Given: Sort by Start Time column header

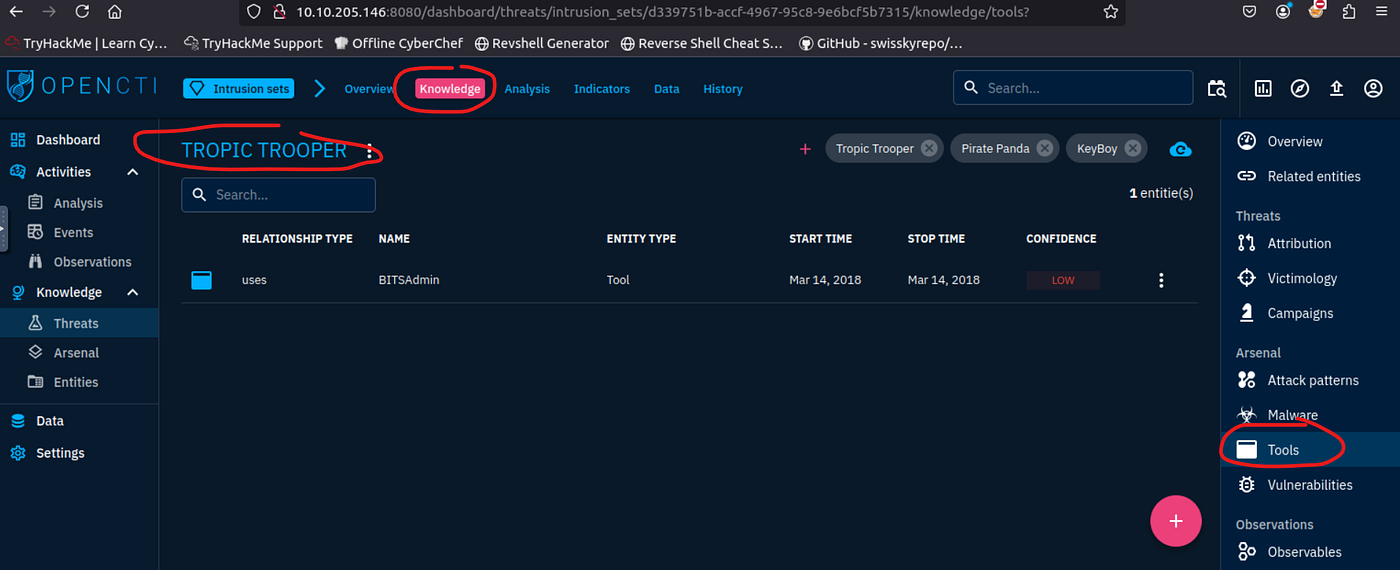Looking at the screenshot, I should click(820, 239).
